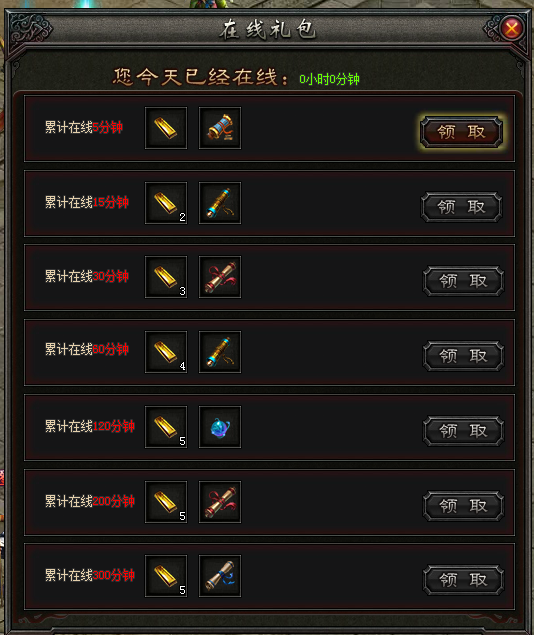This screenshot has height=635, width=534.
Task: Click the blue ribbon scroll in 300分钟 row
Action: (220, 576)
